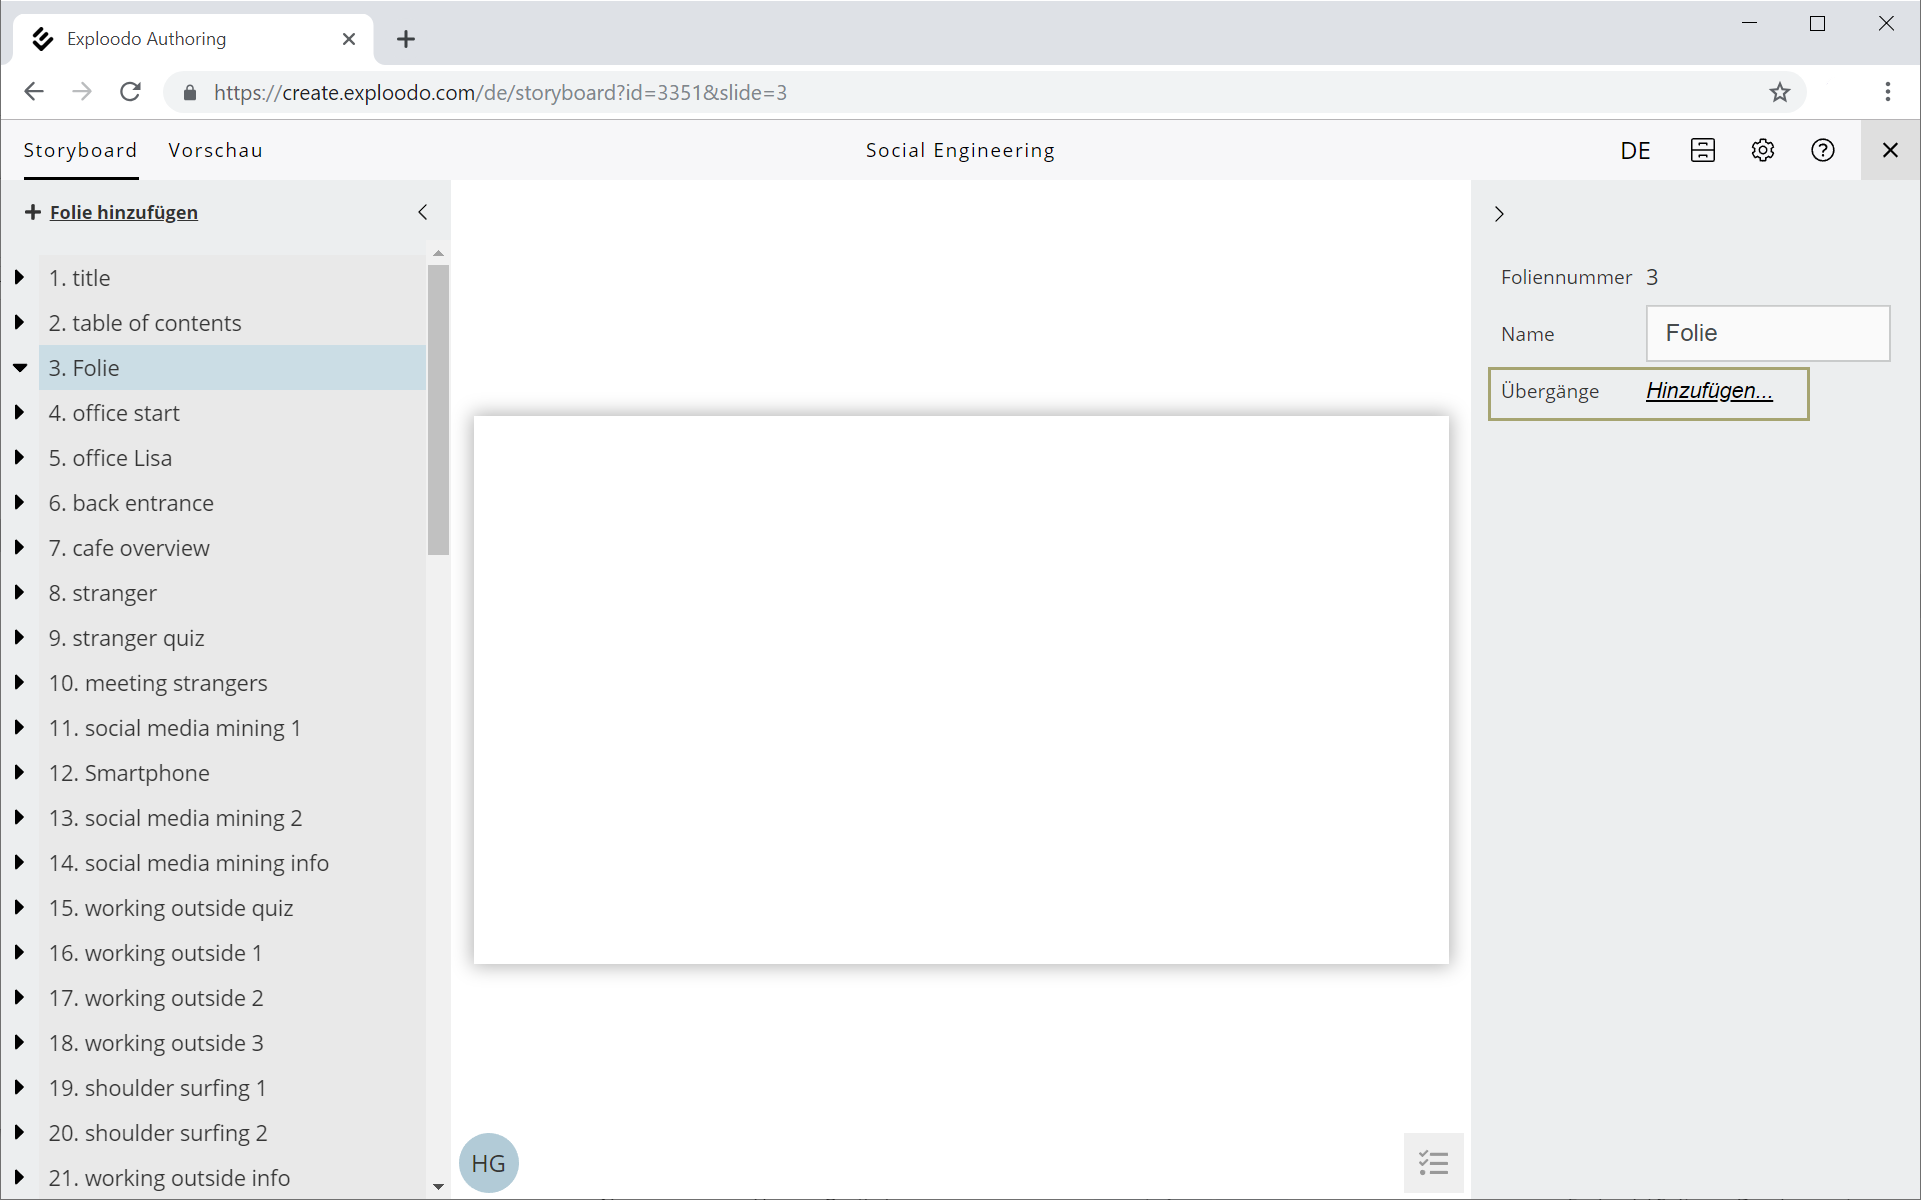Switch to the Vorschau tab
Viewport: 1921px width, 1200px height.
pos(215,150)
